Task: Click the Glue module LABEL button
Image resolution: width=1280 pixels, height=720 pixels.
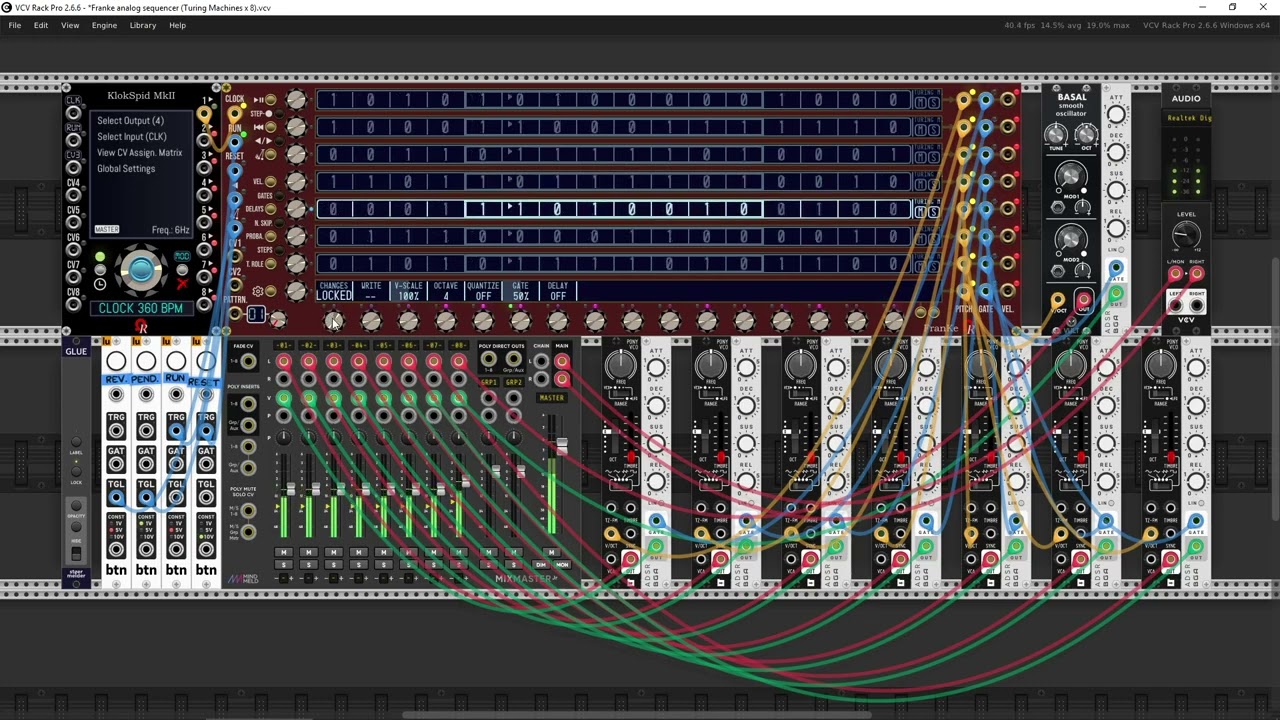Action: [x=76, y=442]
